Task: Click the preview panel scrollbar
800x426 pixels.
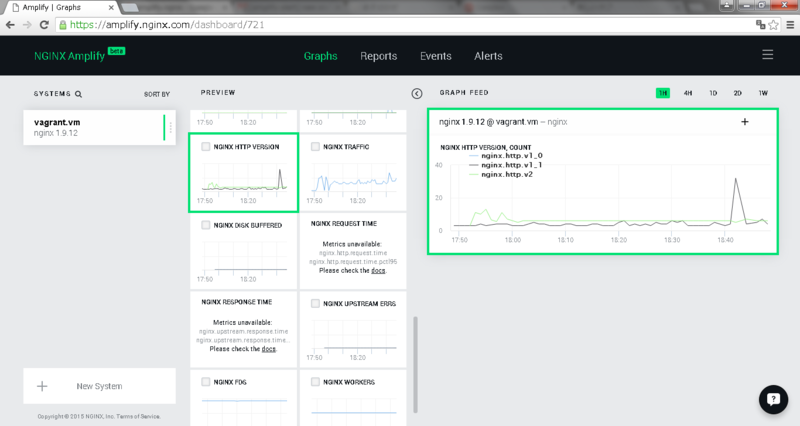Action: [415, 364]
